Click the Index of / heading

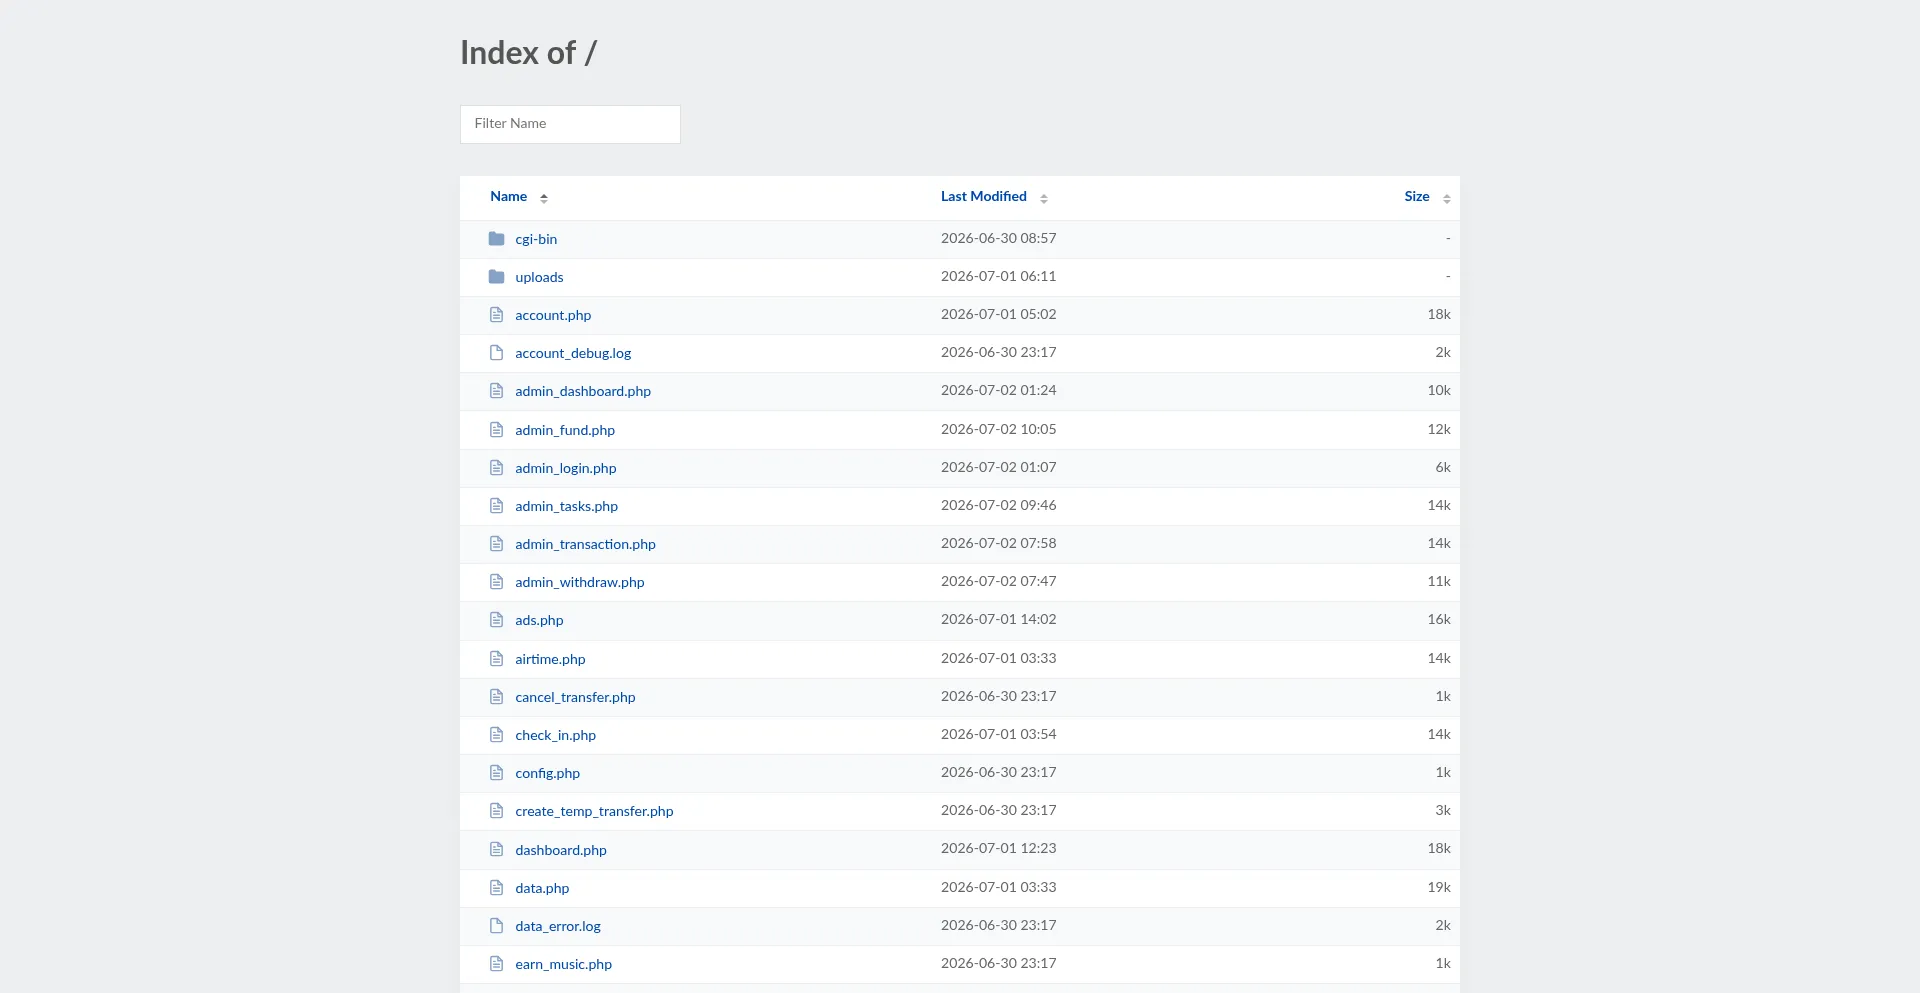coord(528,53)
